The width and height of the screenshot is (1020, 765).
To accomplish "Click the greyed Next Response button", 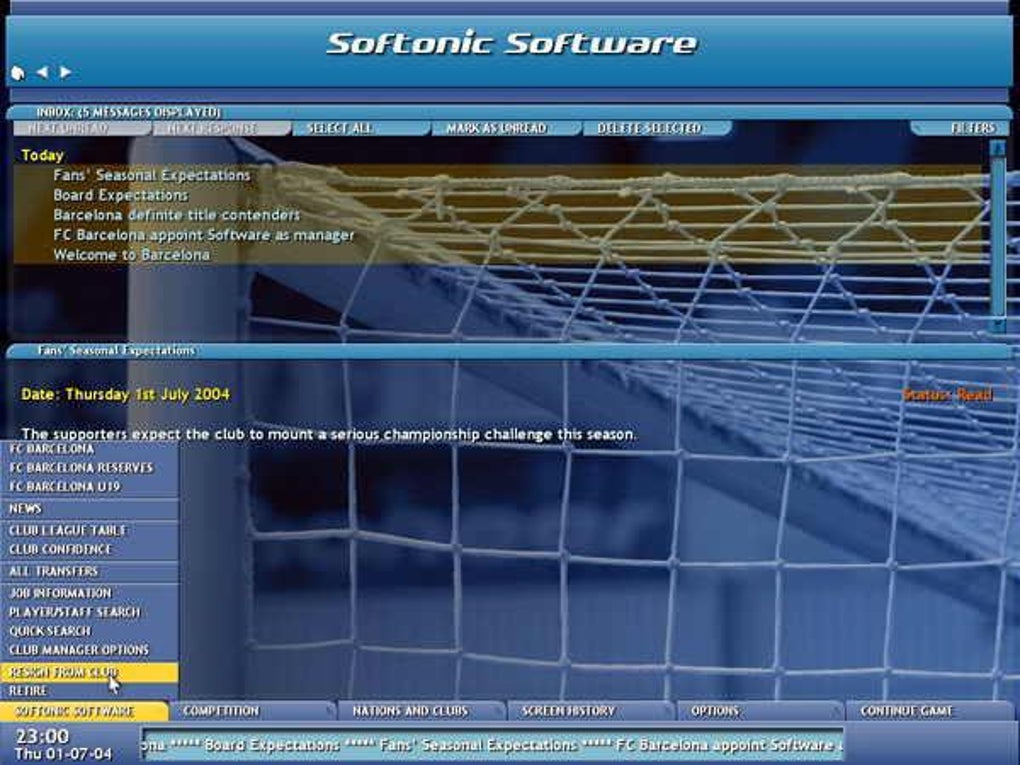I will pyautogui.click(x=221, y=128).
